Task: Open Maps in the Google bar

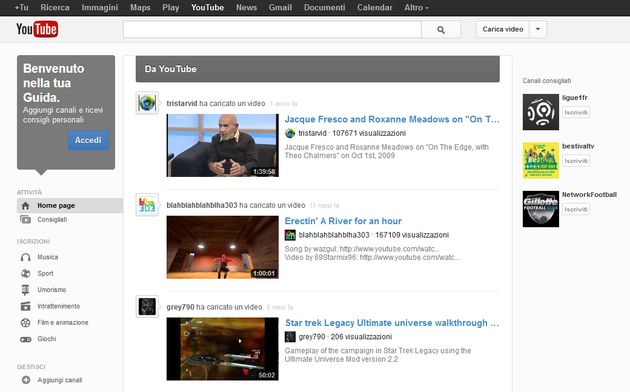Action: coord(140,8)
